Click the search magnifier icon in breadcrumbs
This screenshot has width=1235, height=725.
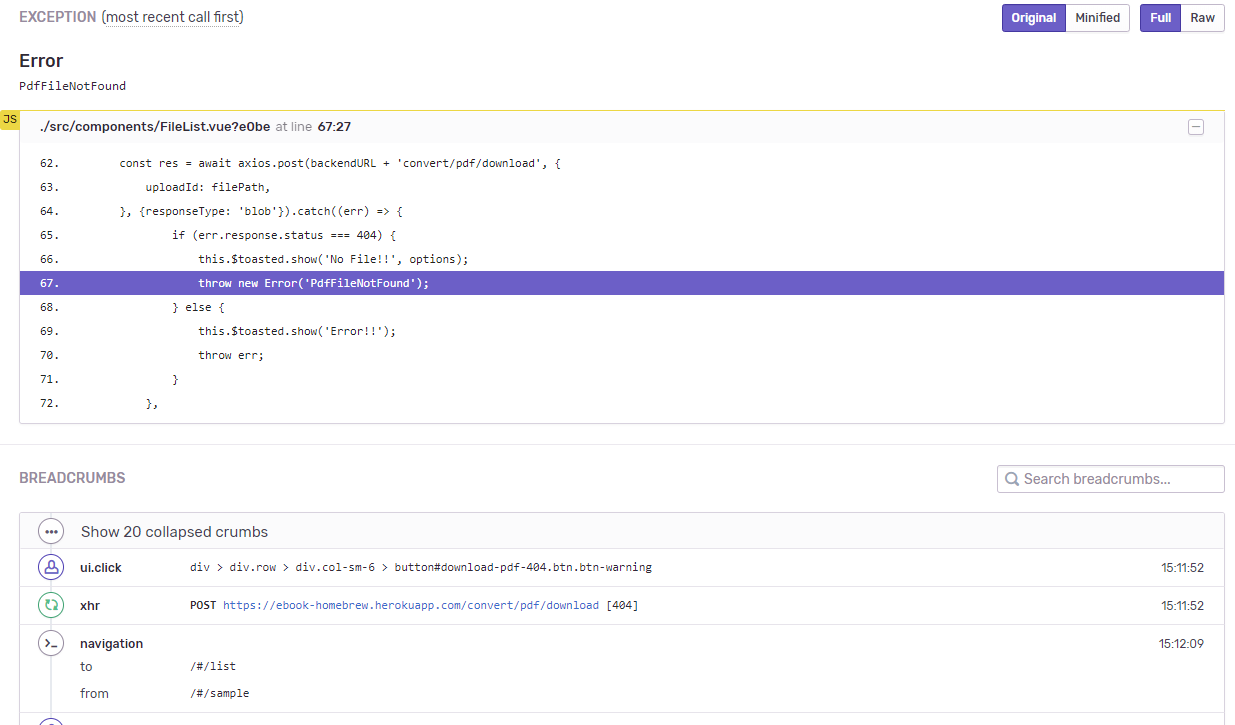point(1012,479)
